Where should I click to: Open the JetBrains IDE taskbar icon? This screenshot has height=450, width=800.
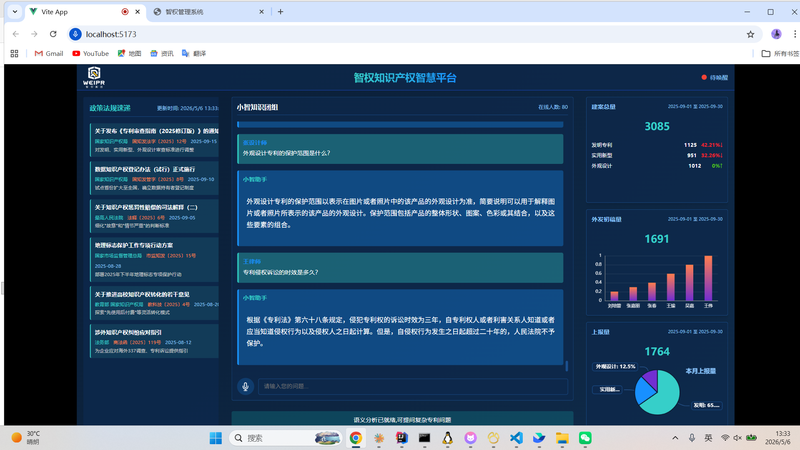pyautogui.click(x=402, y=438)
